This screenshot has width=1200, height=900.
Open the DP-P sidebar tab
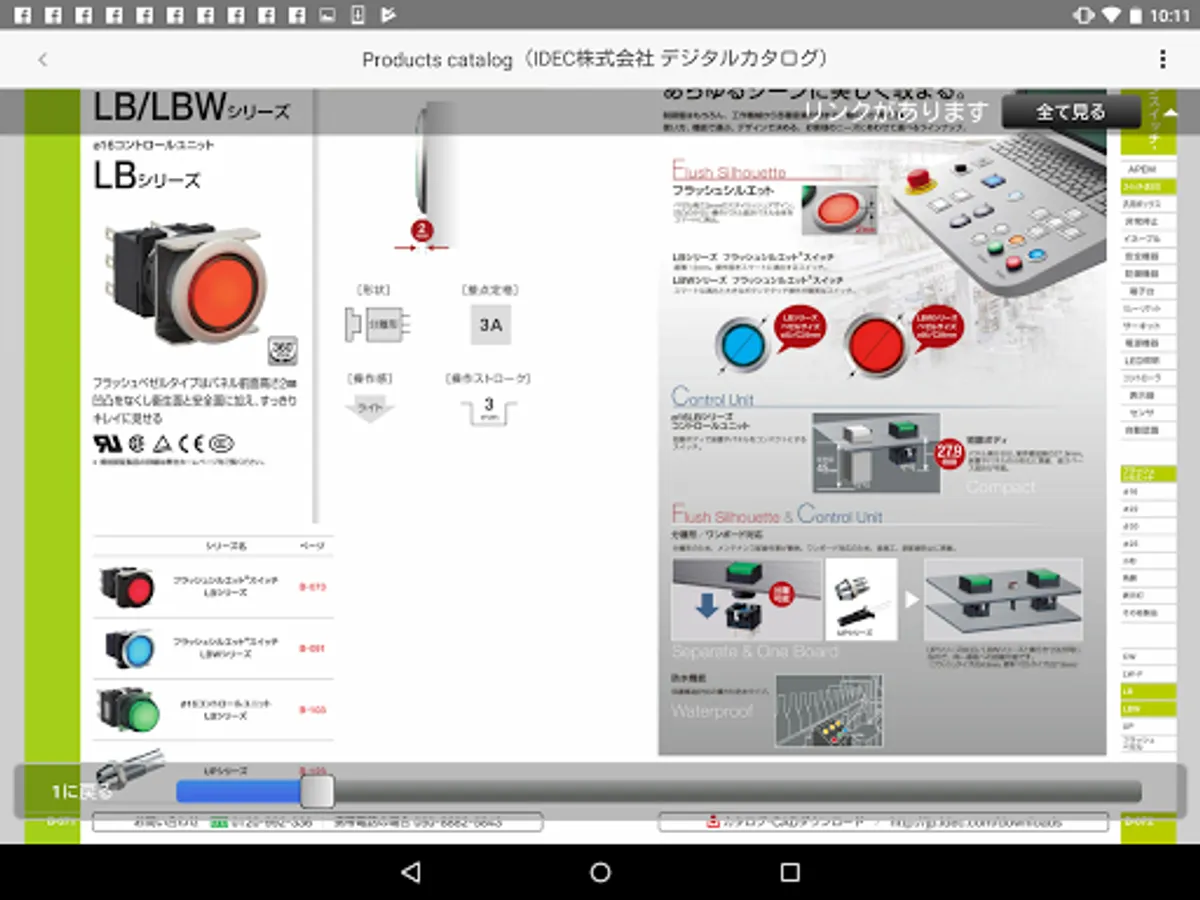point(1147,674)
